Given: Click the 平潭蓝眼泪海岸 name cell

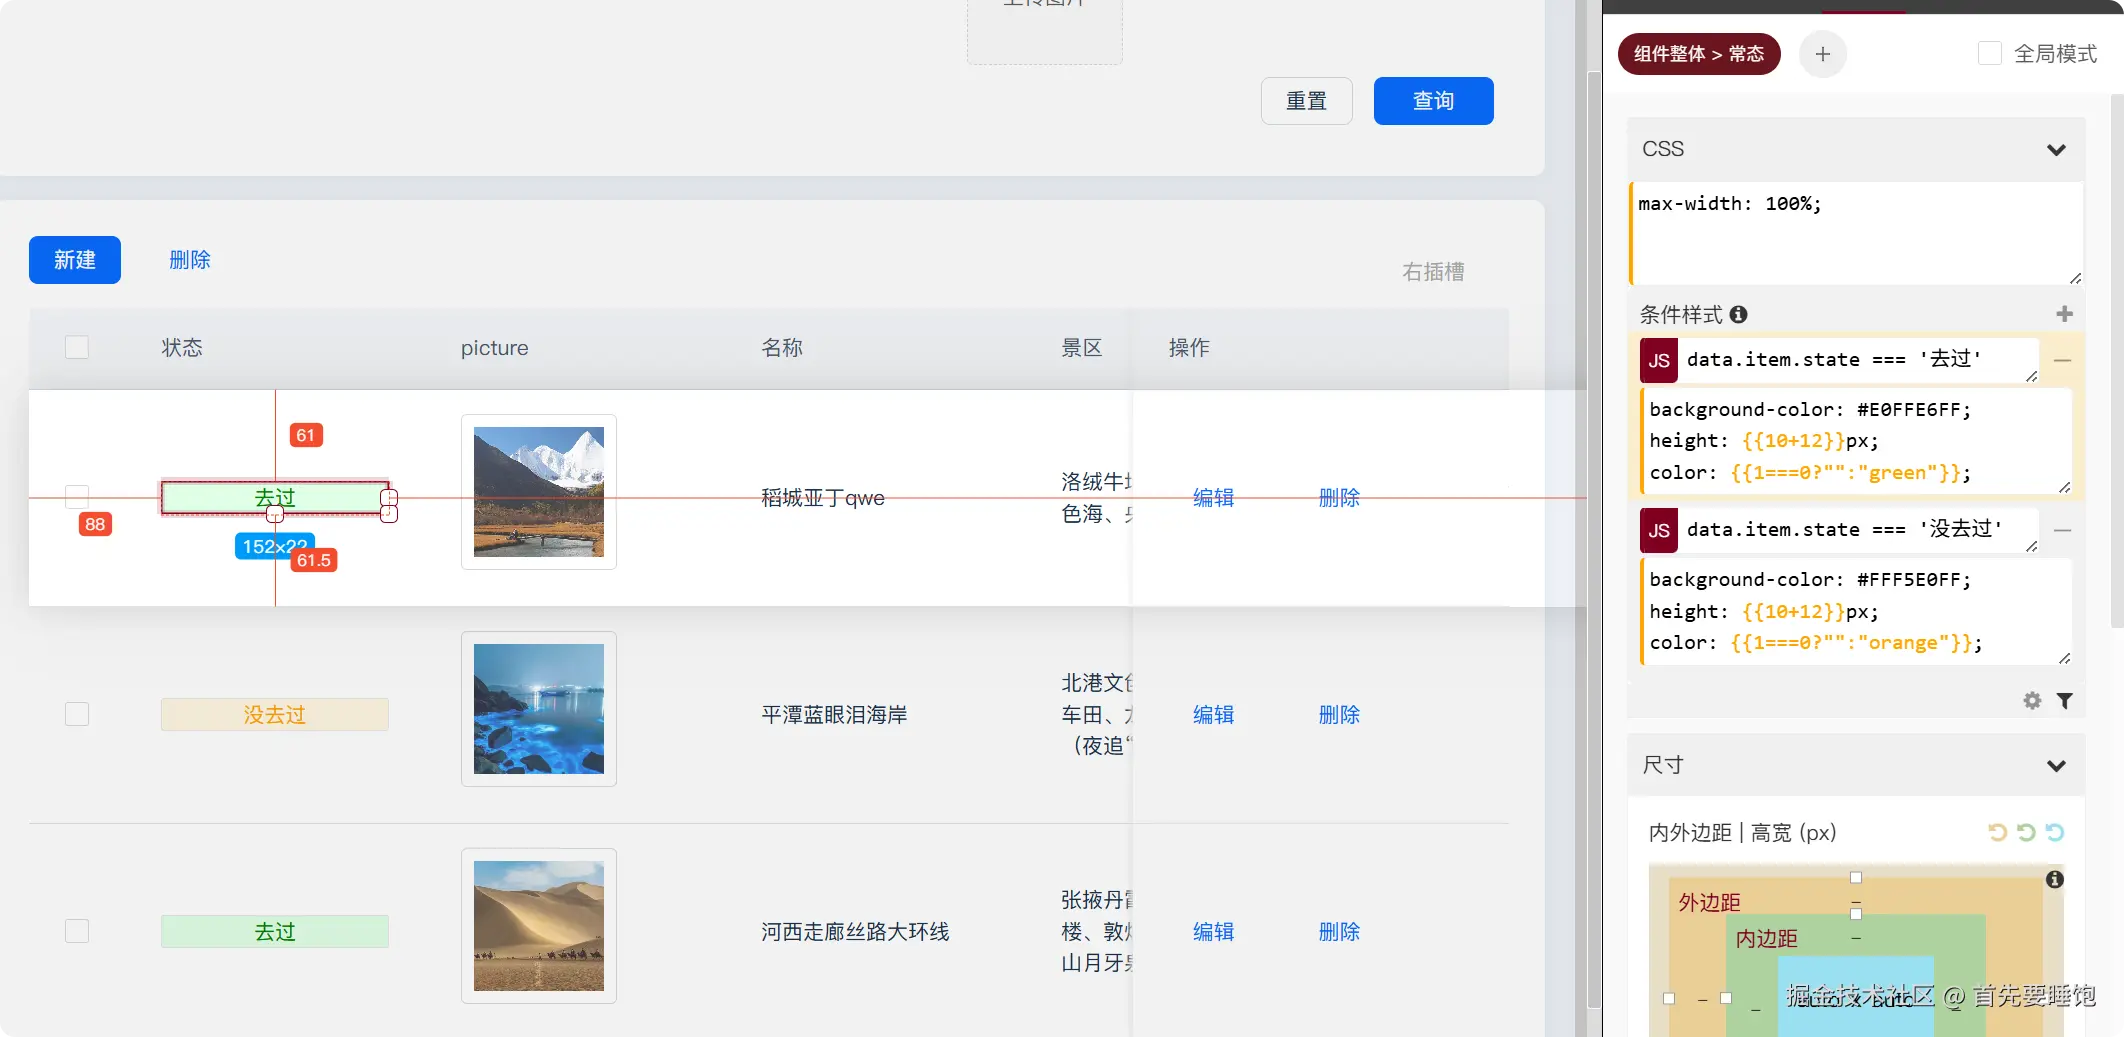Looking at the screenshot, I should tap(834, 714).
